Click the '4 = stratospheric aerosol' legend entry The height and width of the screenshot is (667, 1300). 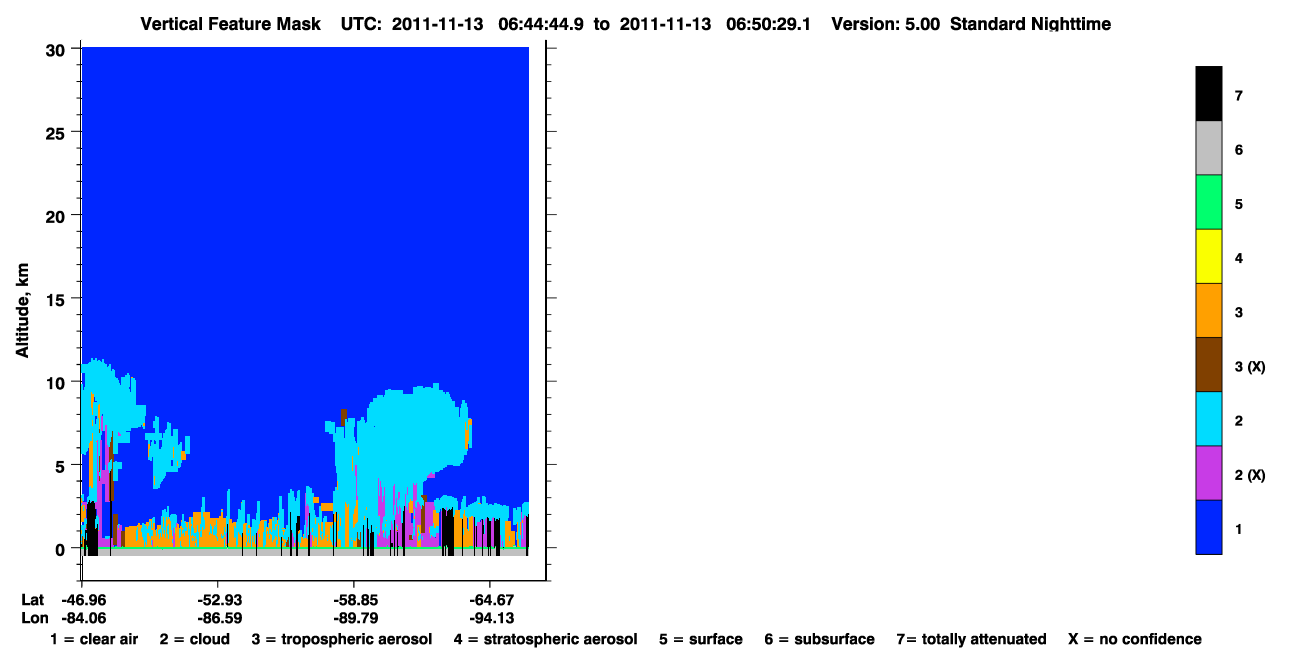[x=546, y=639]
